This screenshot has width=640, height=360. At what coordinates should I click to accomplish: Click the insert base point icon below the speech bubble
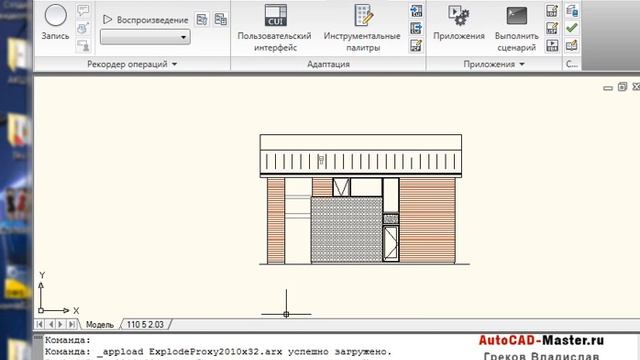83,28
